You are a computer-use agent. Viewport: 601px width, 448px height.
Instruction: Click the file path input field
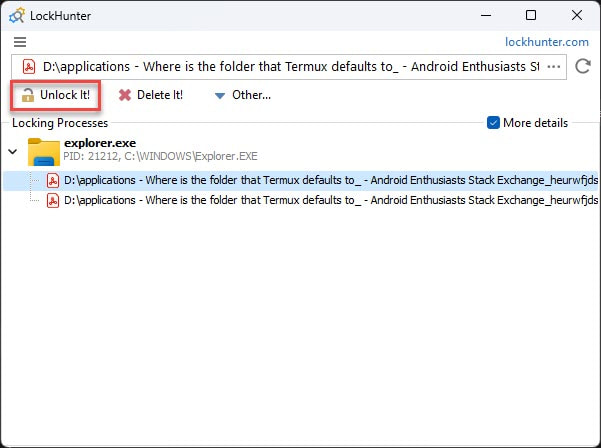[x=289, y=67]
